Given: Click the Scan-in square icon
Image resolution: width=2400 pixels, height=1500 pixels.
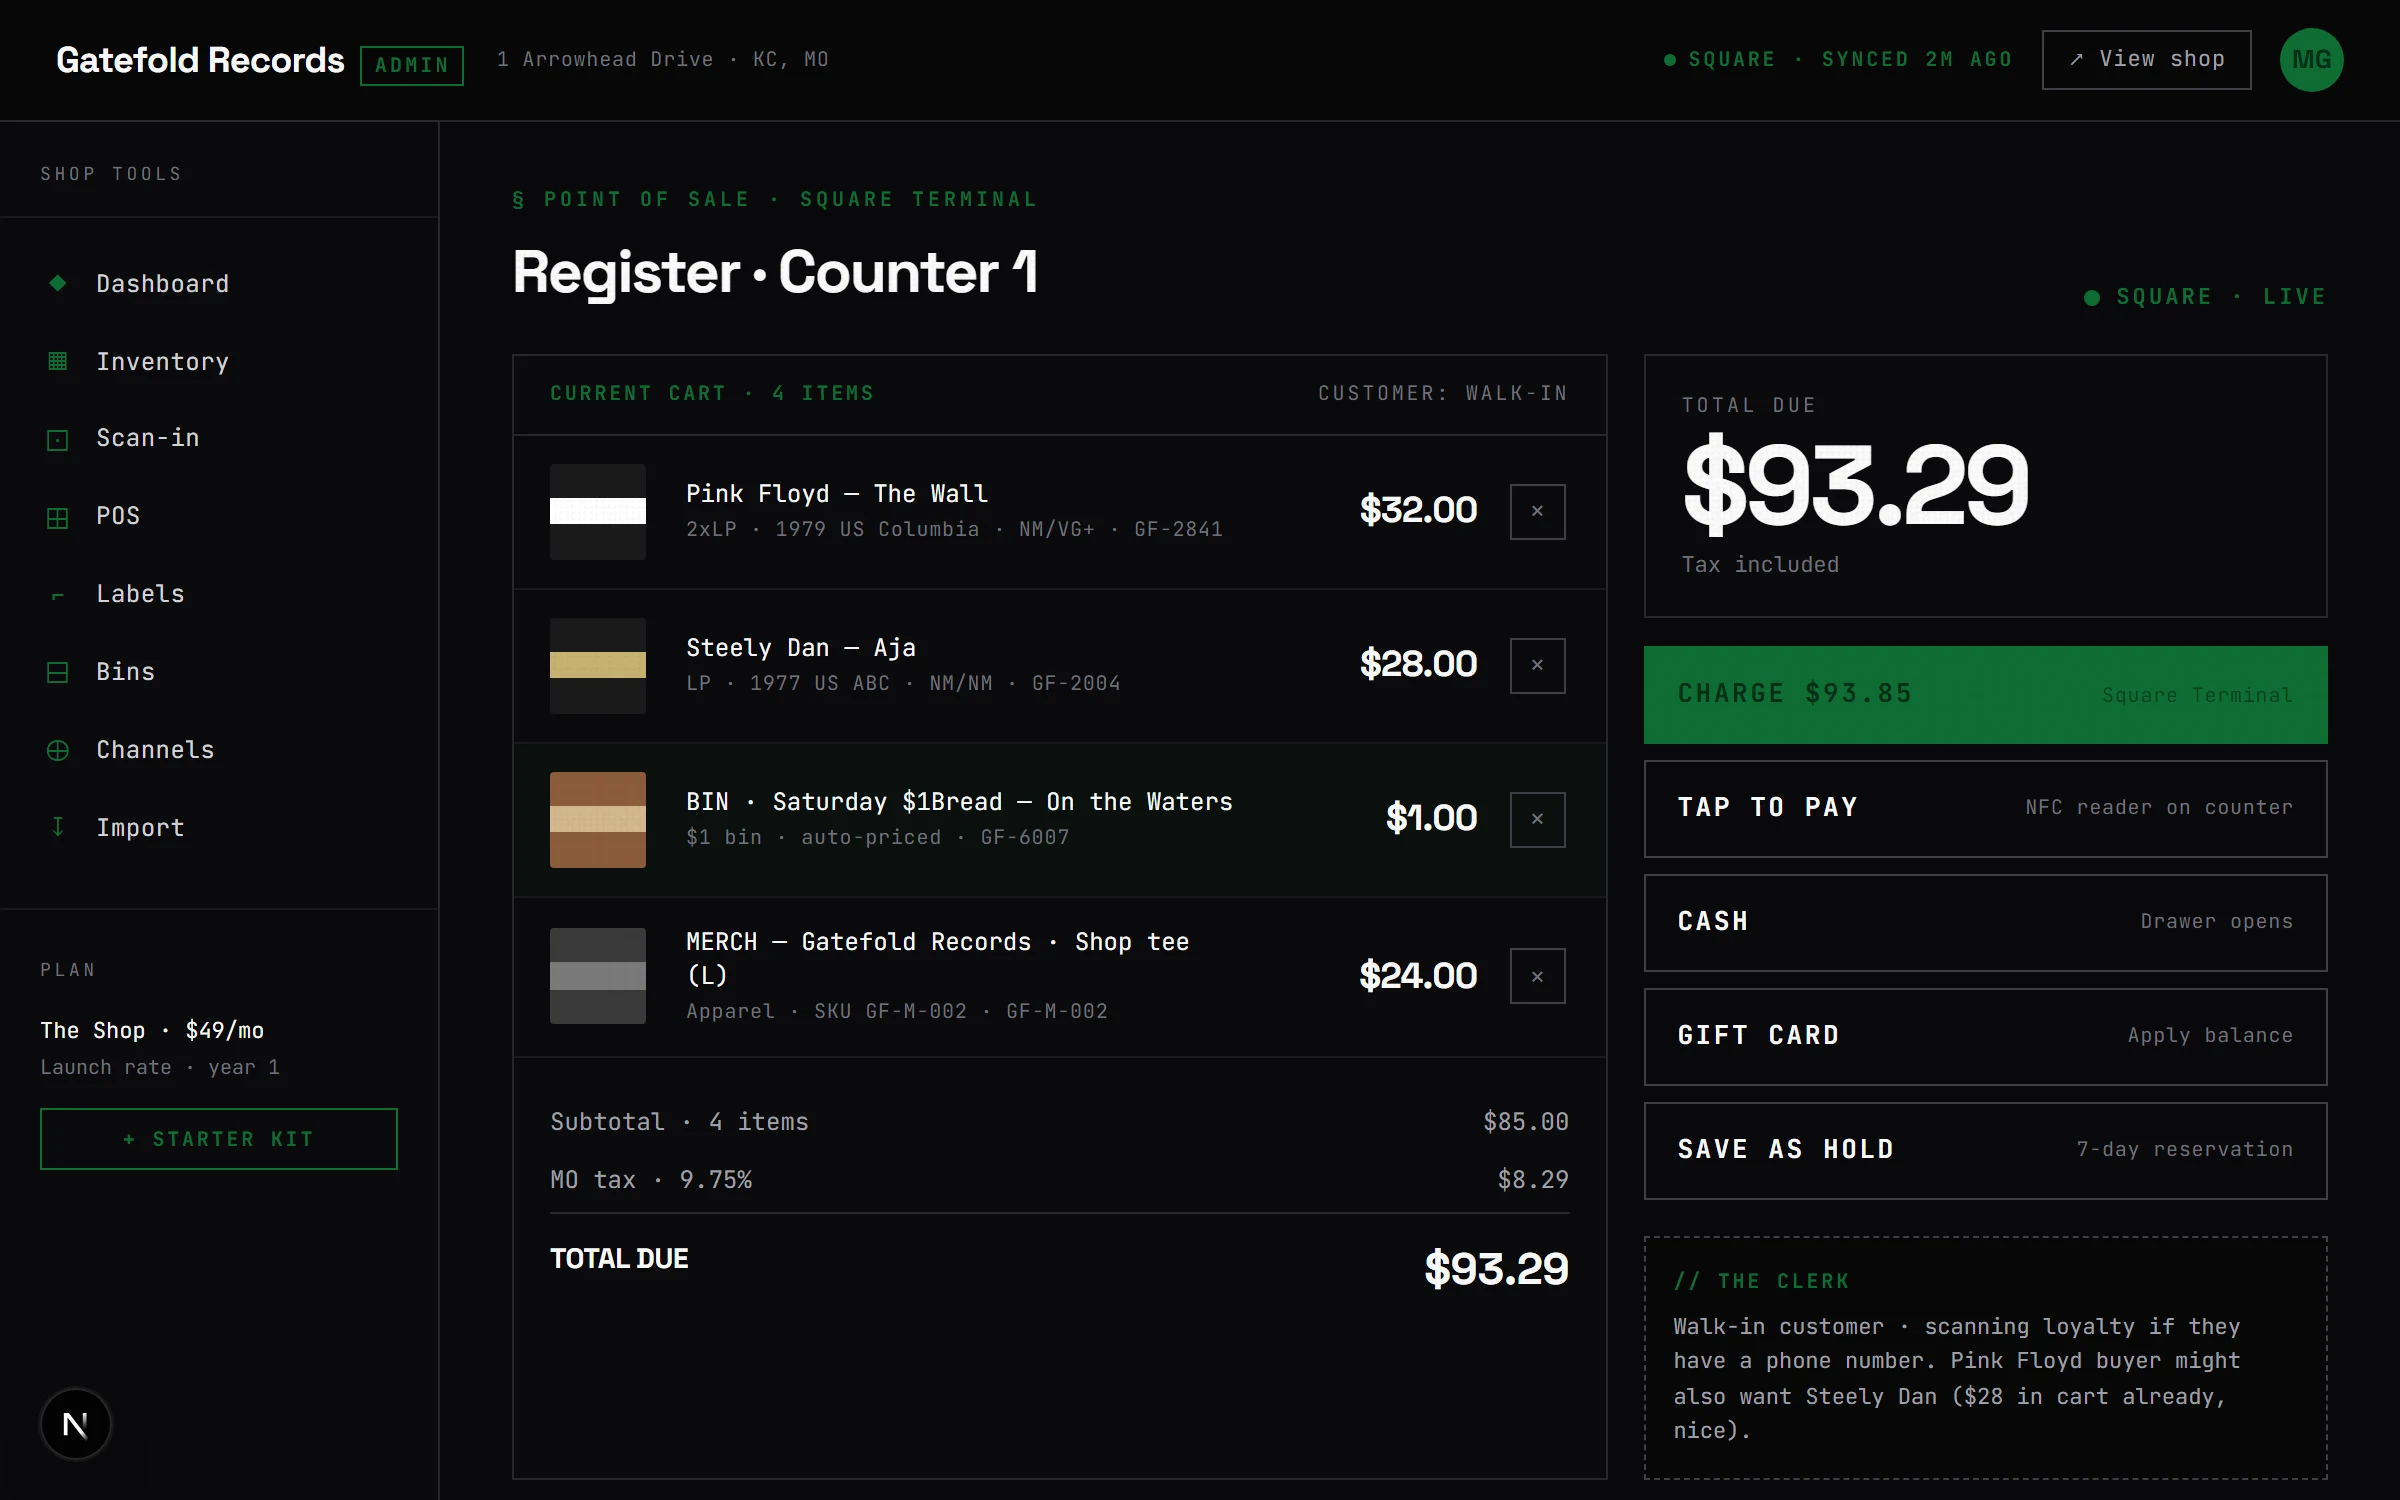Looking at the screenshot, I should 58,440.
